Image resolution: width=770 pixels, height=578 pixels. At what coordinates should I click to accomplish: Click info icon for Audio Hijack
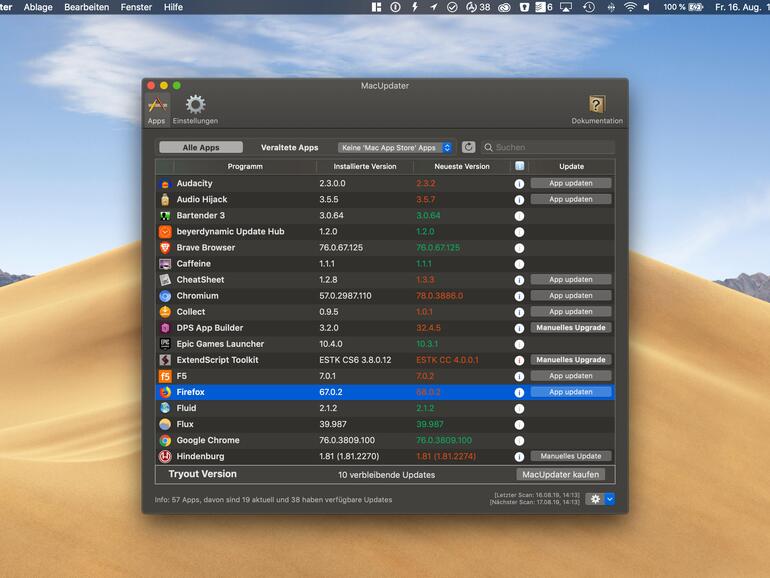[x=519, y=200]
